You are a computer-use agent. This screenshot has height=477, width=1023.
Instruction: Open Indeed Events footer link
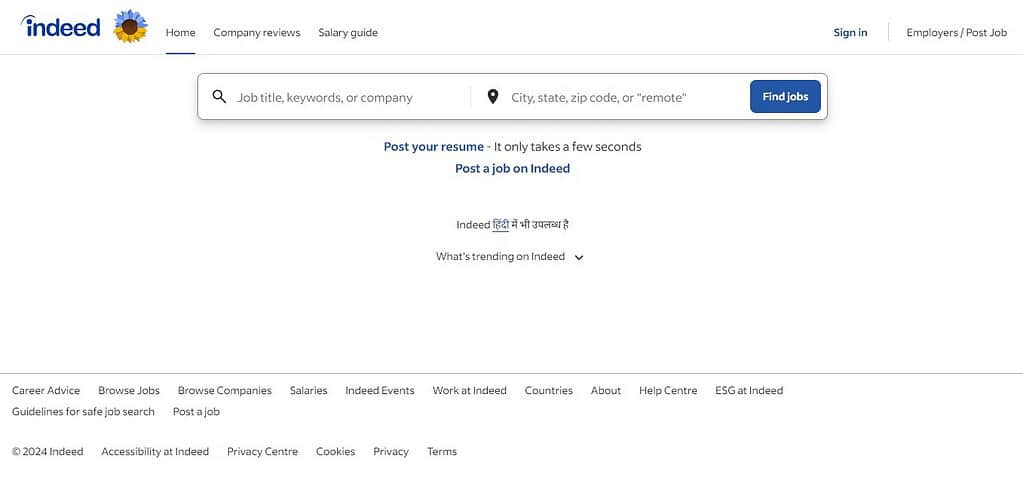380,390
